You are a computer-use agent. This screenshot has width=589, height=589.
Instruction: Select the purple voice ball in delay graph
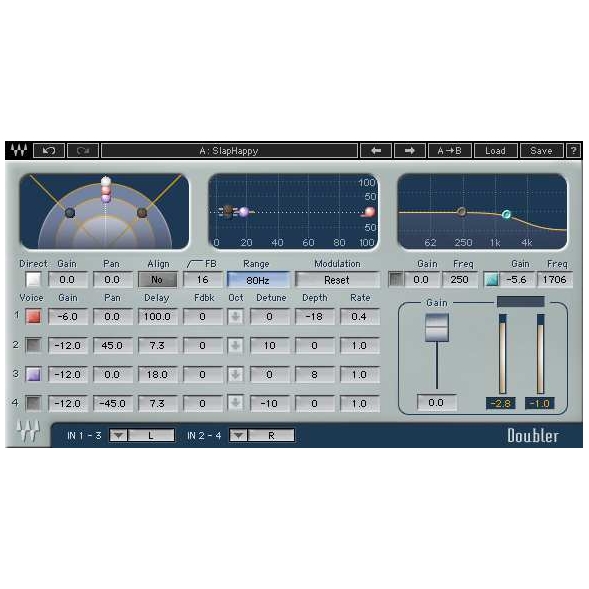click(x=244, y=212)
